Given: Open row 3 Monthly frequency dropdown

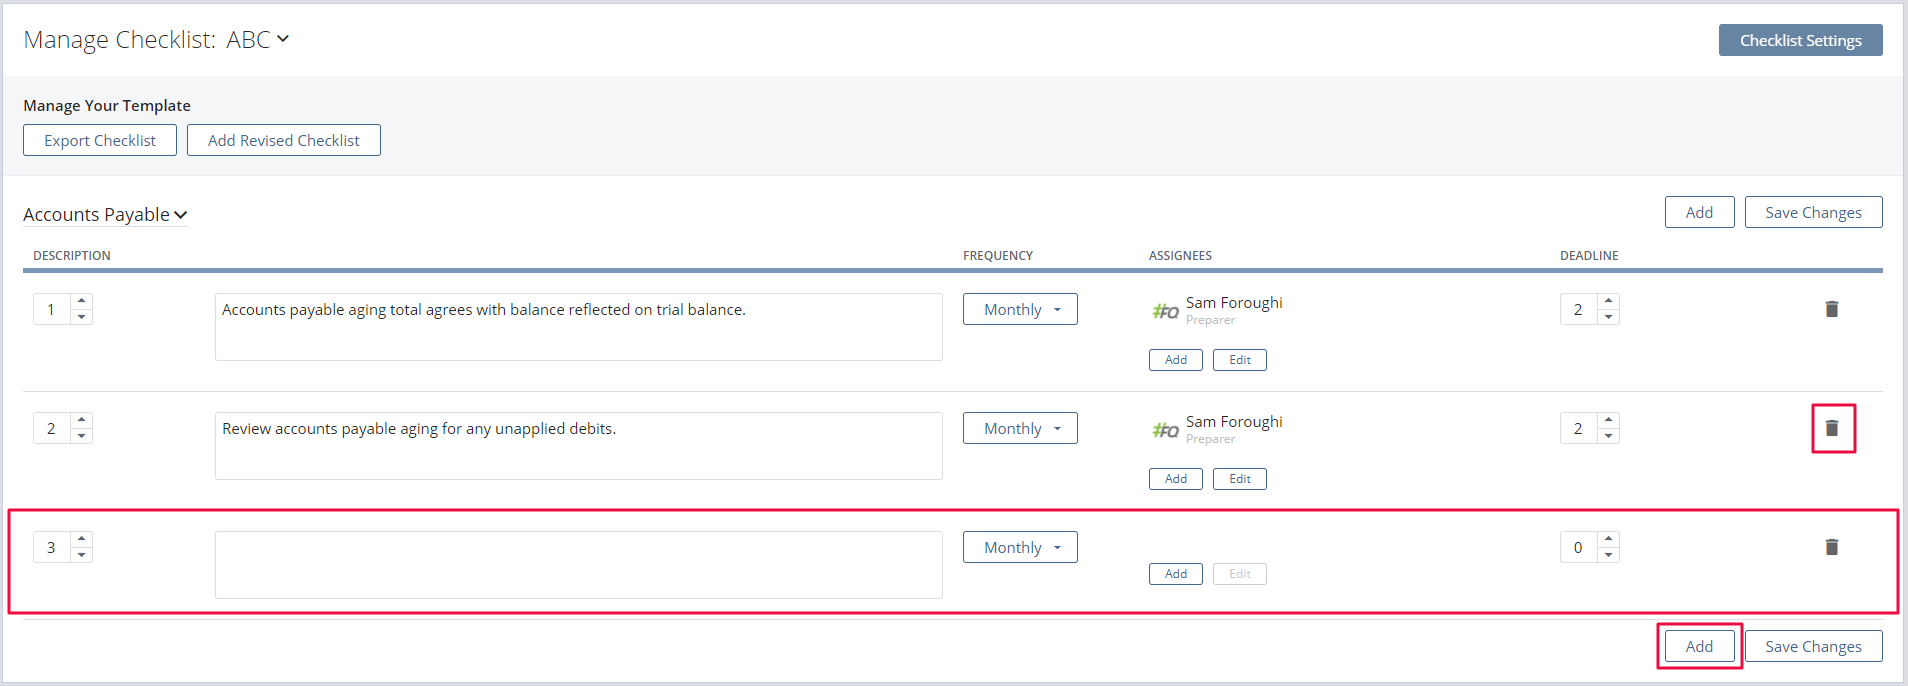Looking at the screenshot, I should [1020, 547].
